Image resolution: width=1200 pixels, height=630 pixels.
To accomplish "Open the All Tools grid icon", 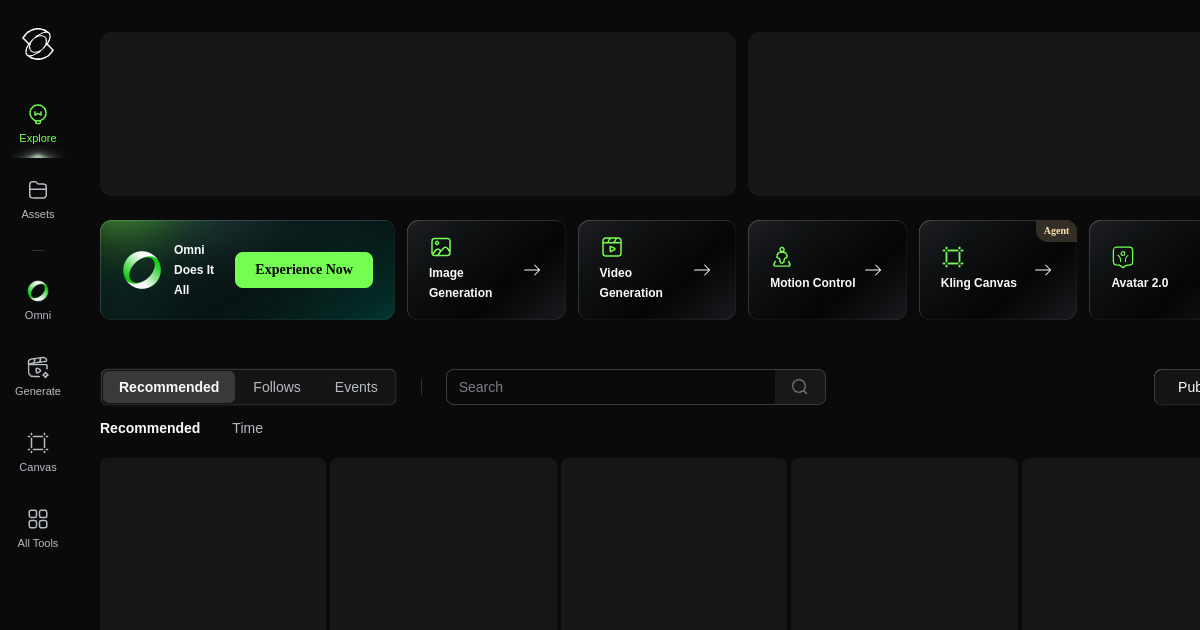I will [38, 519].
